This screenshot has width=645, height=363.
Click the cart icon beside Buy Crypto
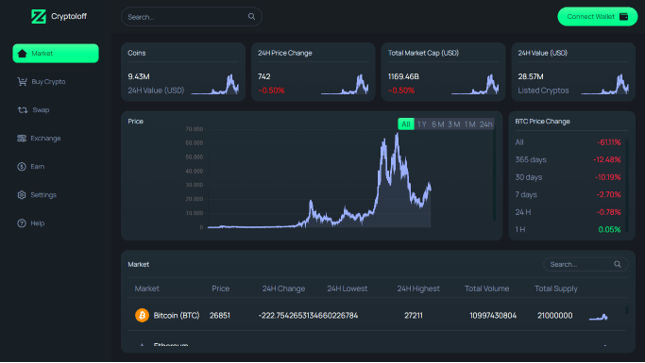pyautogui.click(x=22, y=81)
